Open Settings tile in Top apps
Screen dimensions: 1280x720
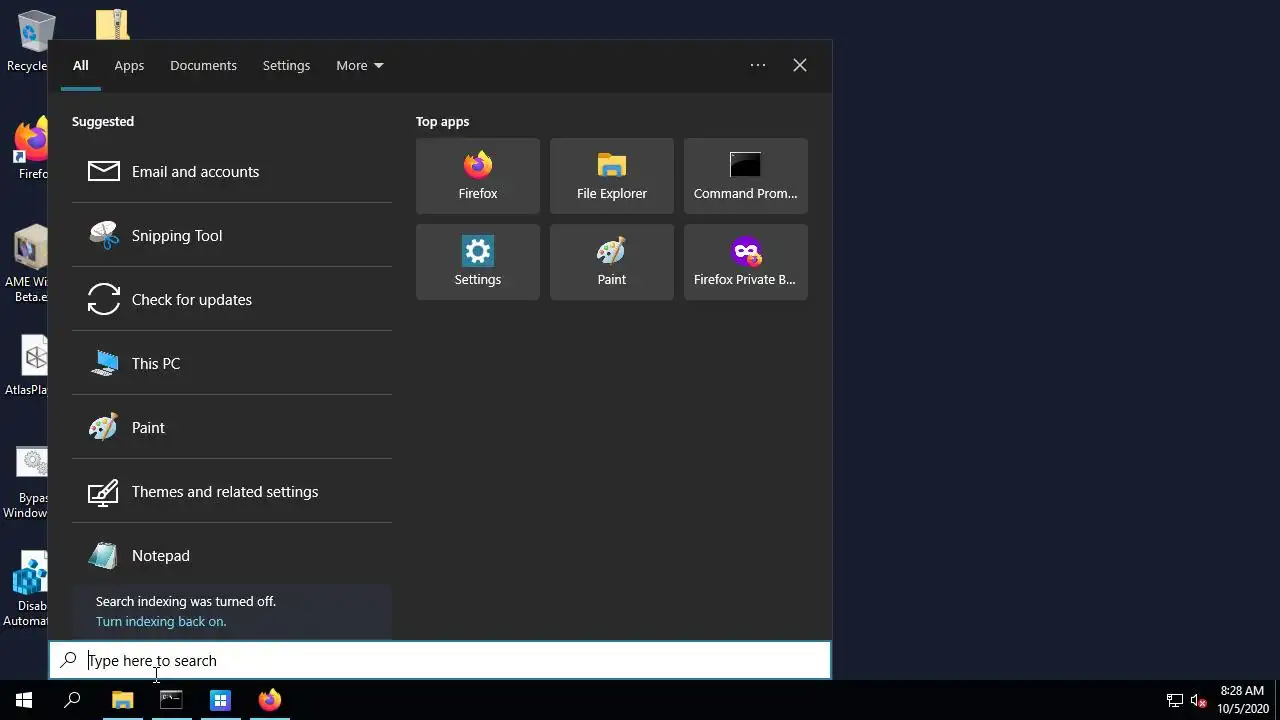[x=478, y=262]
